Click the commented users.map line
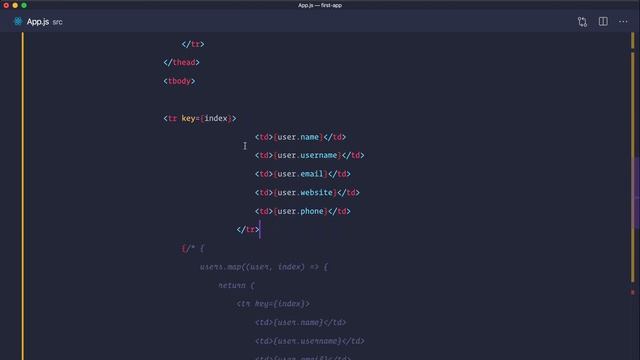 click(264, 267)
